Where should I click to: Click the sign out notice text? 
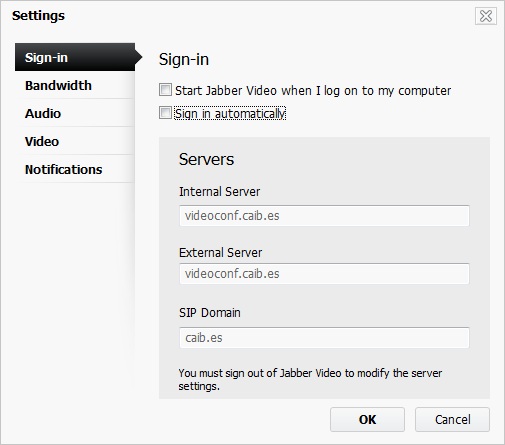310,379
